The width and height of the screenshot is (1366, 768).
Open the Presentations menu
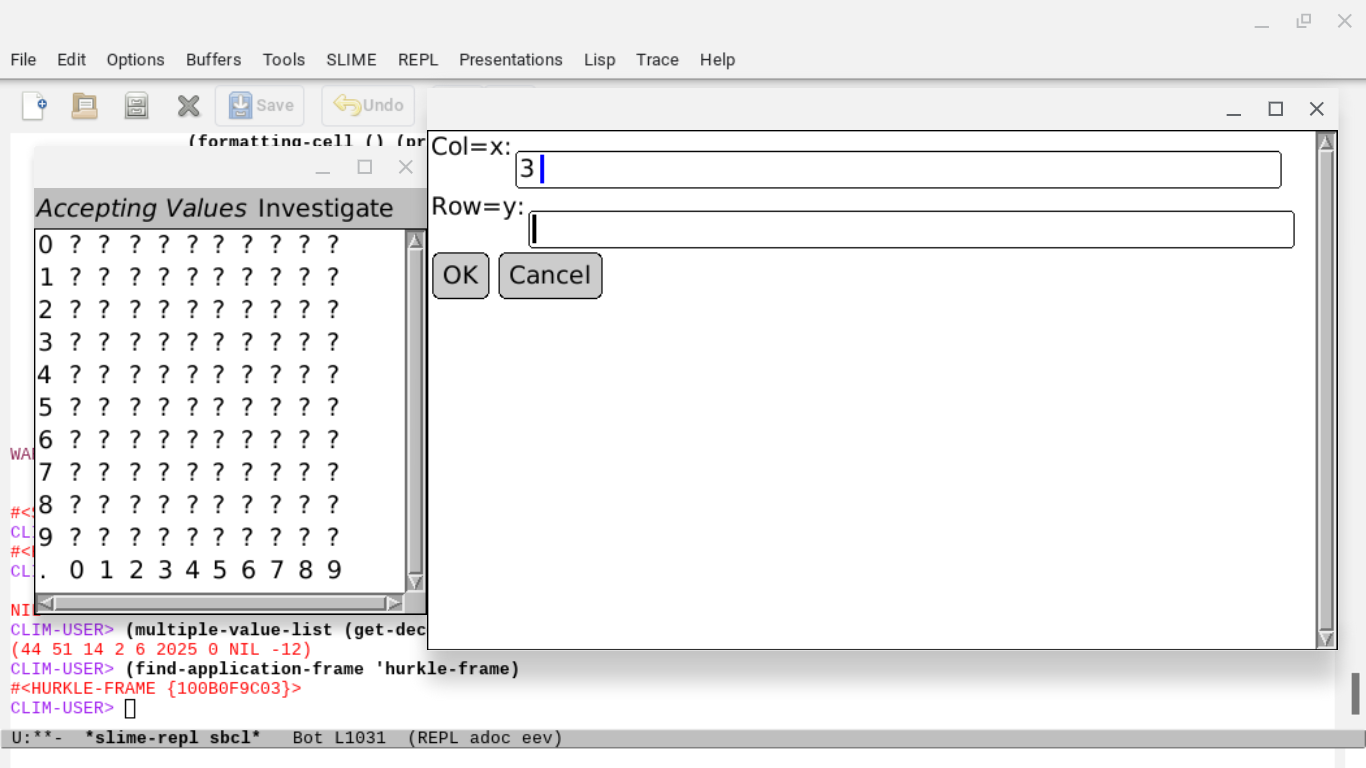(x=510, y=60)
